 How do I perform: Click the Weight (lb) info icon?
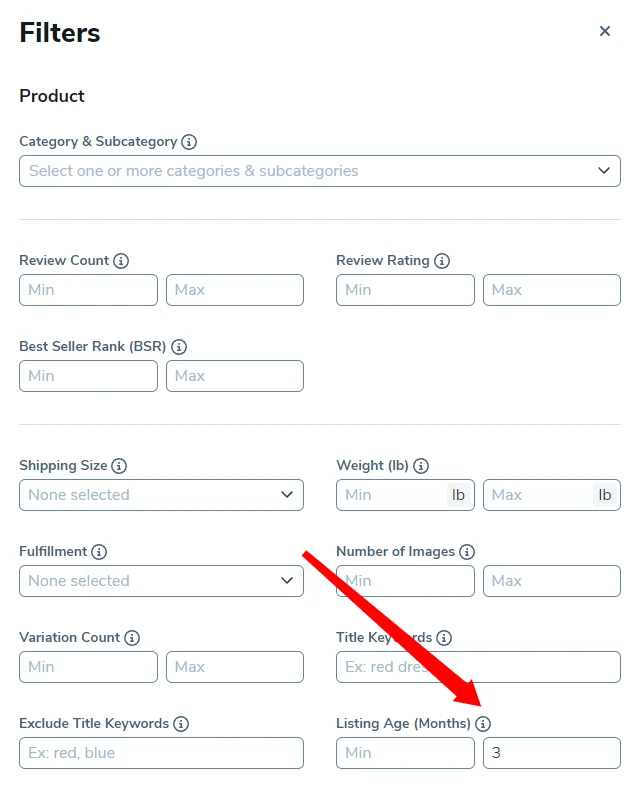(421, 465)
